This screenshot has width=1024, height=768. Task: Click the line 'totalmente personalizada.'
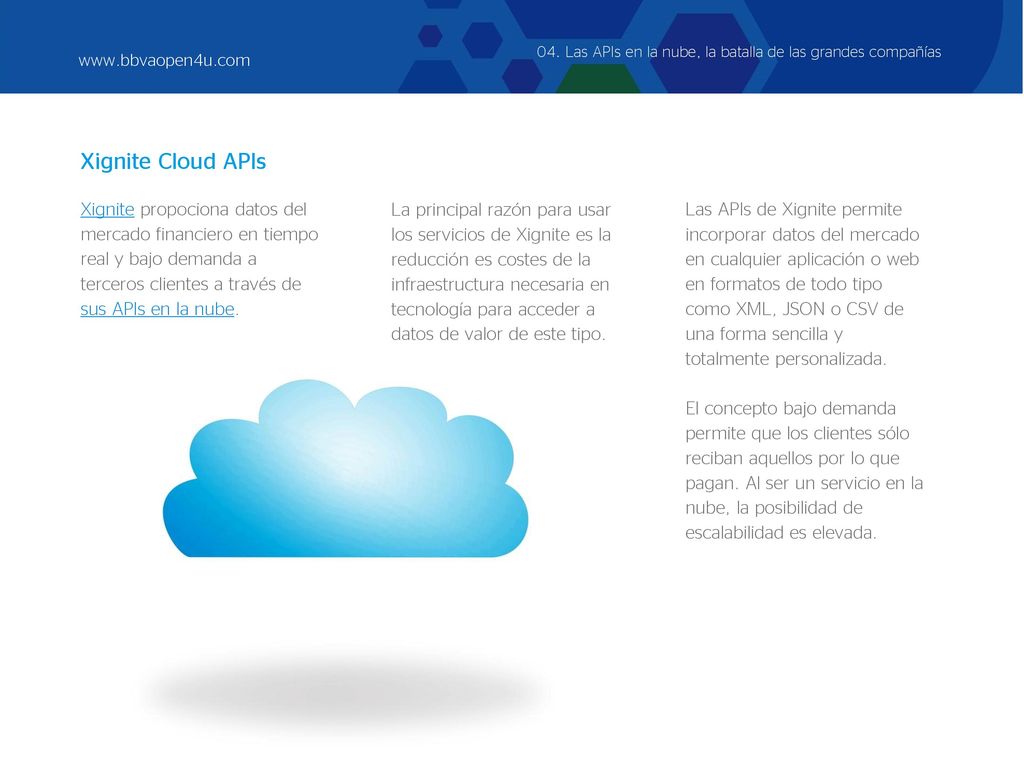[786, 359]
